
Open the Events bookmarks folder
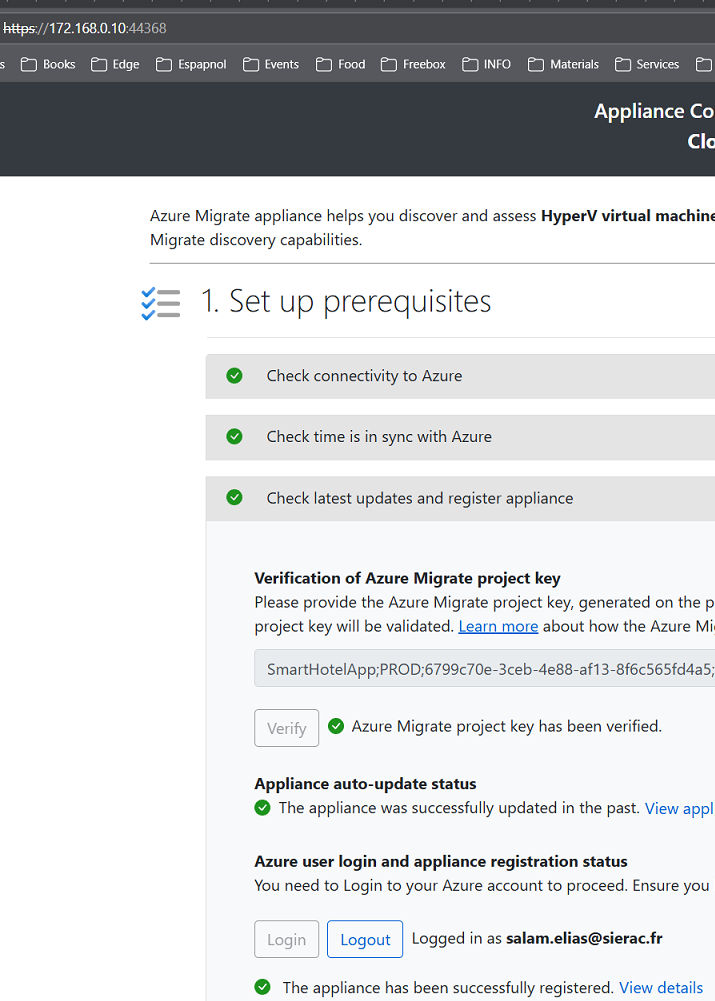point(271,64)
